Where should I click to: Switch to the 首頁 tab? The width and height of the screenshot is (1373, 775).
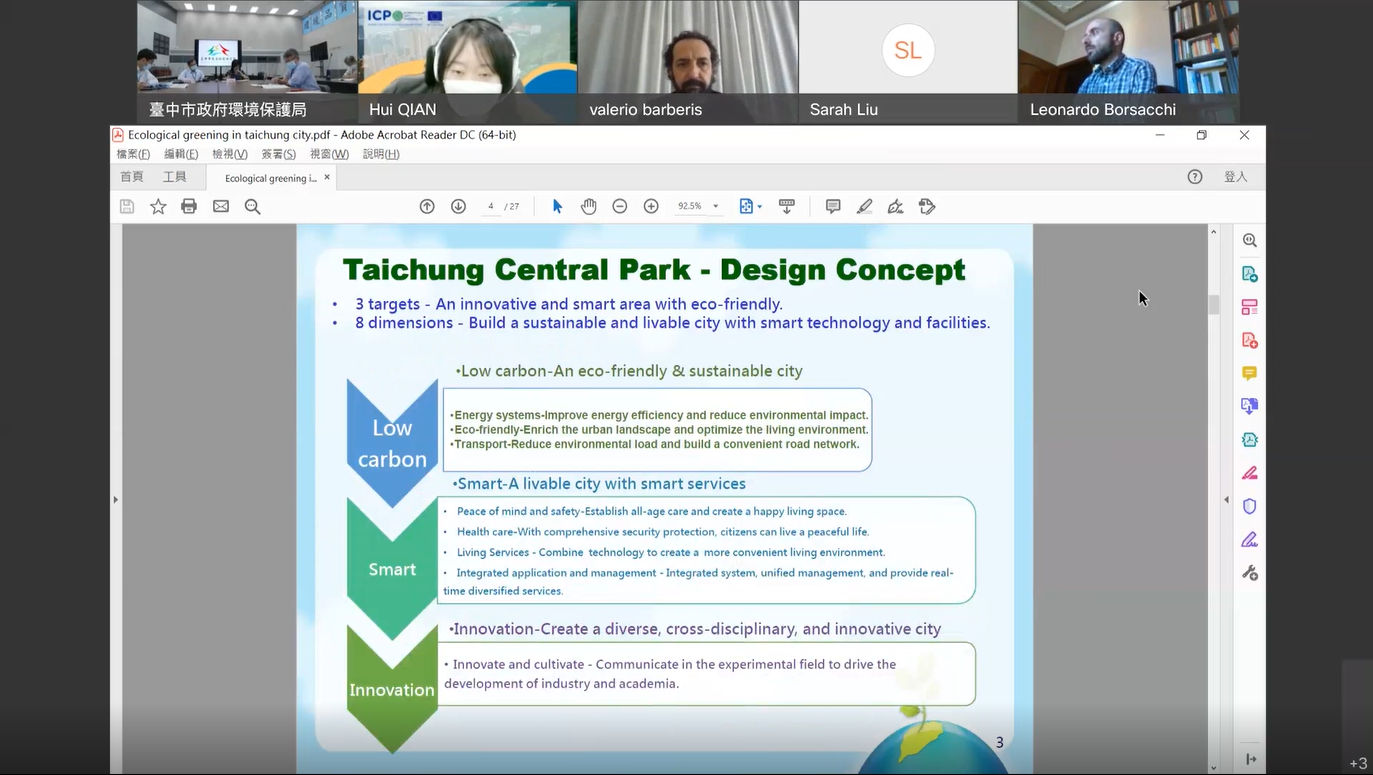point(132,177)
